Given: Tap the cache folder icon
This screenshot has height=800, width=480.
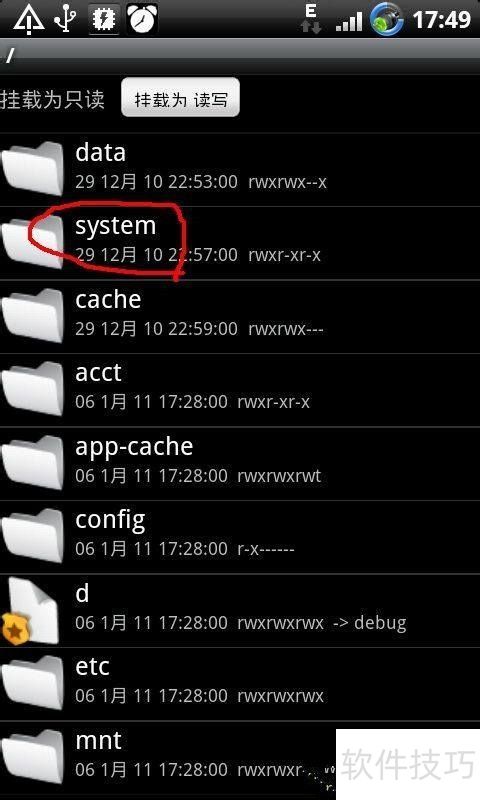Looking at the screenshot, I should point(33,315).
